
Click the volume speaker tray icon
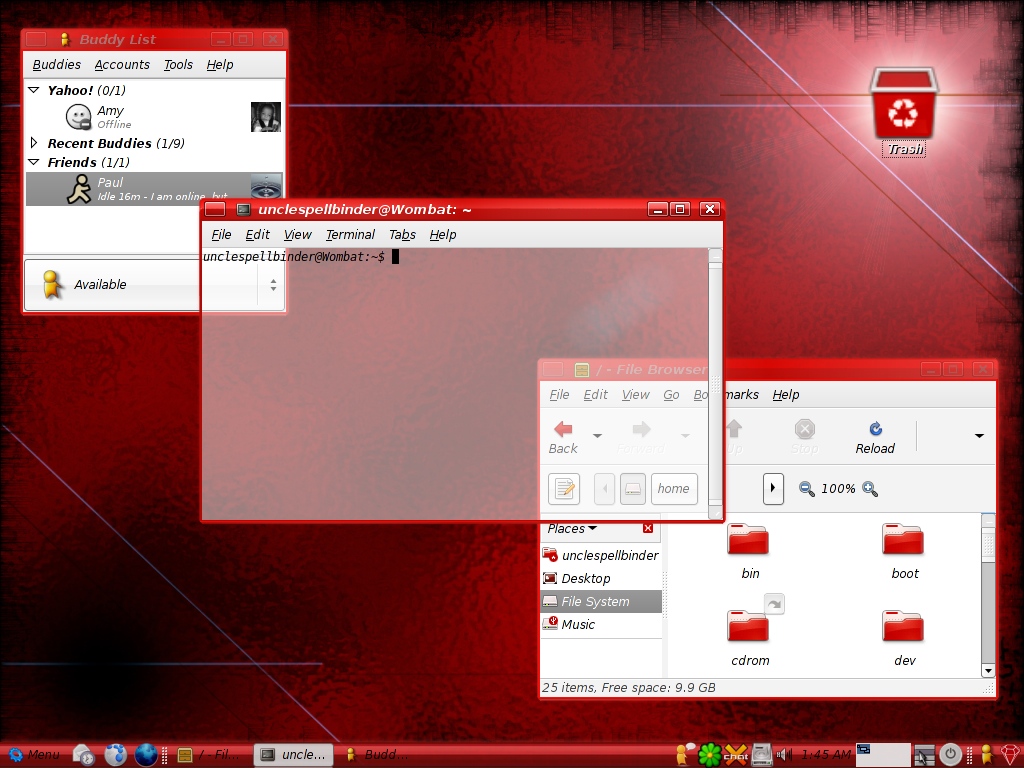(784, 755)
